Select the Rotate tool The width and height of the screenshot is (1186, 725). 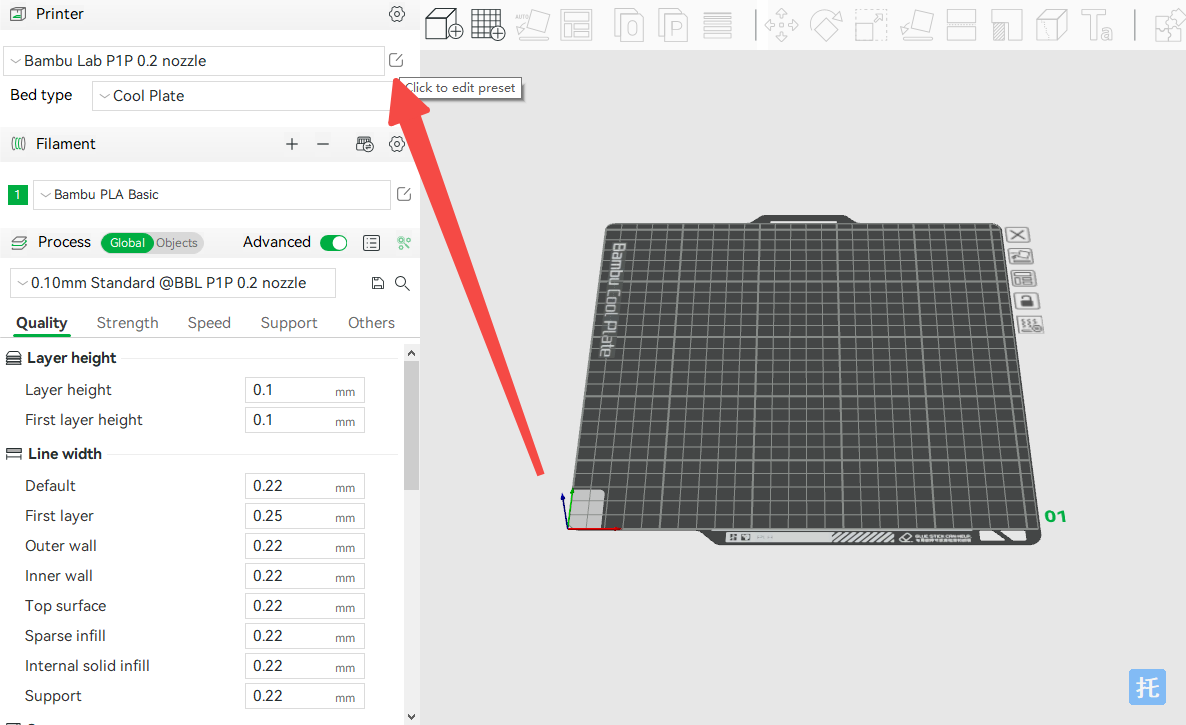pyautogui.click(x=826, y=25)
